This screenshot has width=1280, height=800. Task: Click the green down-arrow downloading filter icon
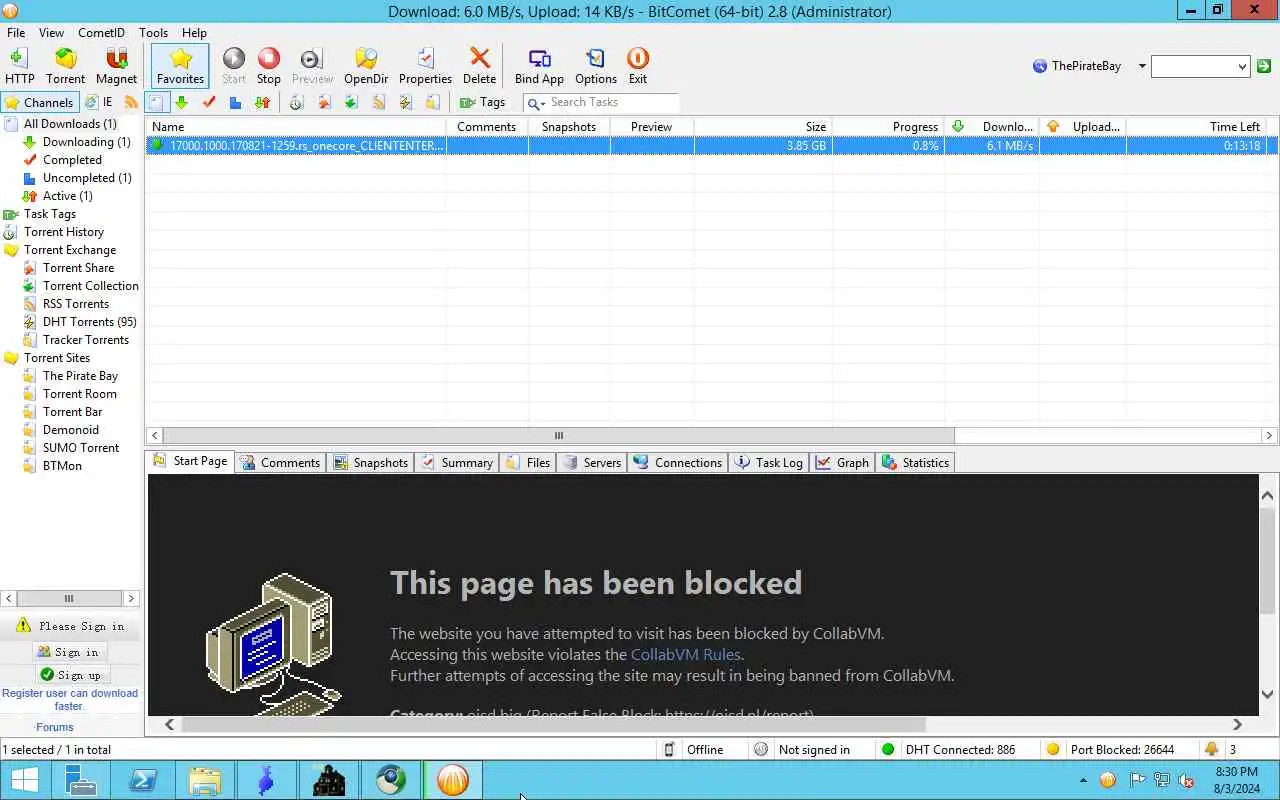click(x=181, y=102)
